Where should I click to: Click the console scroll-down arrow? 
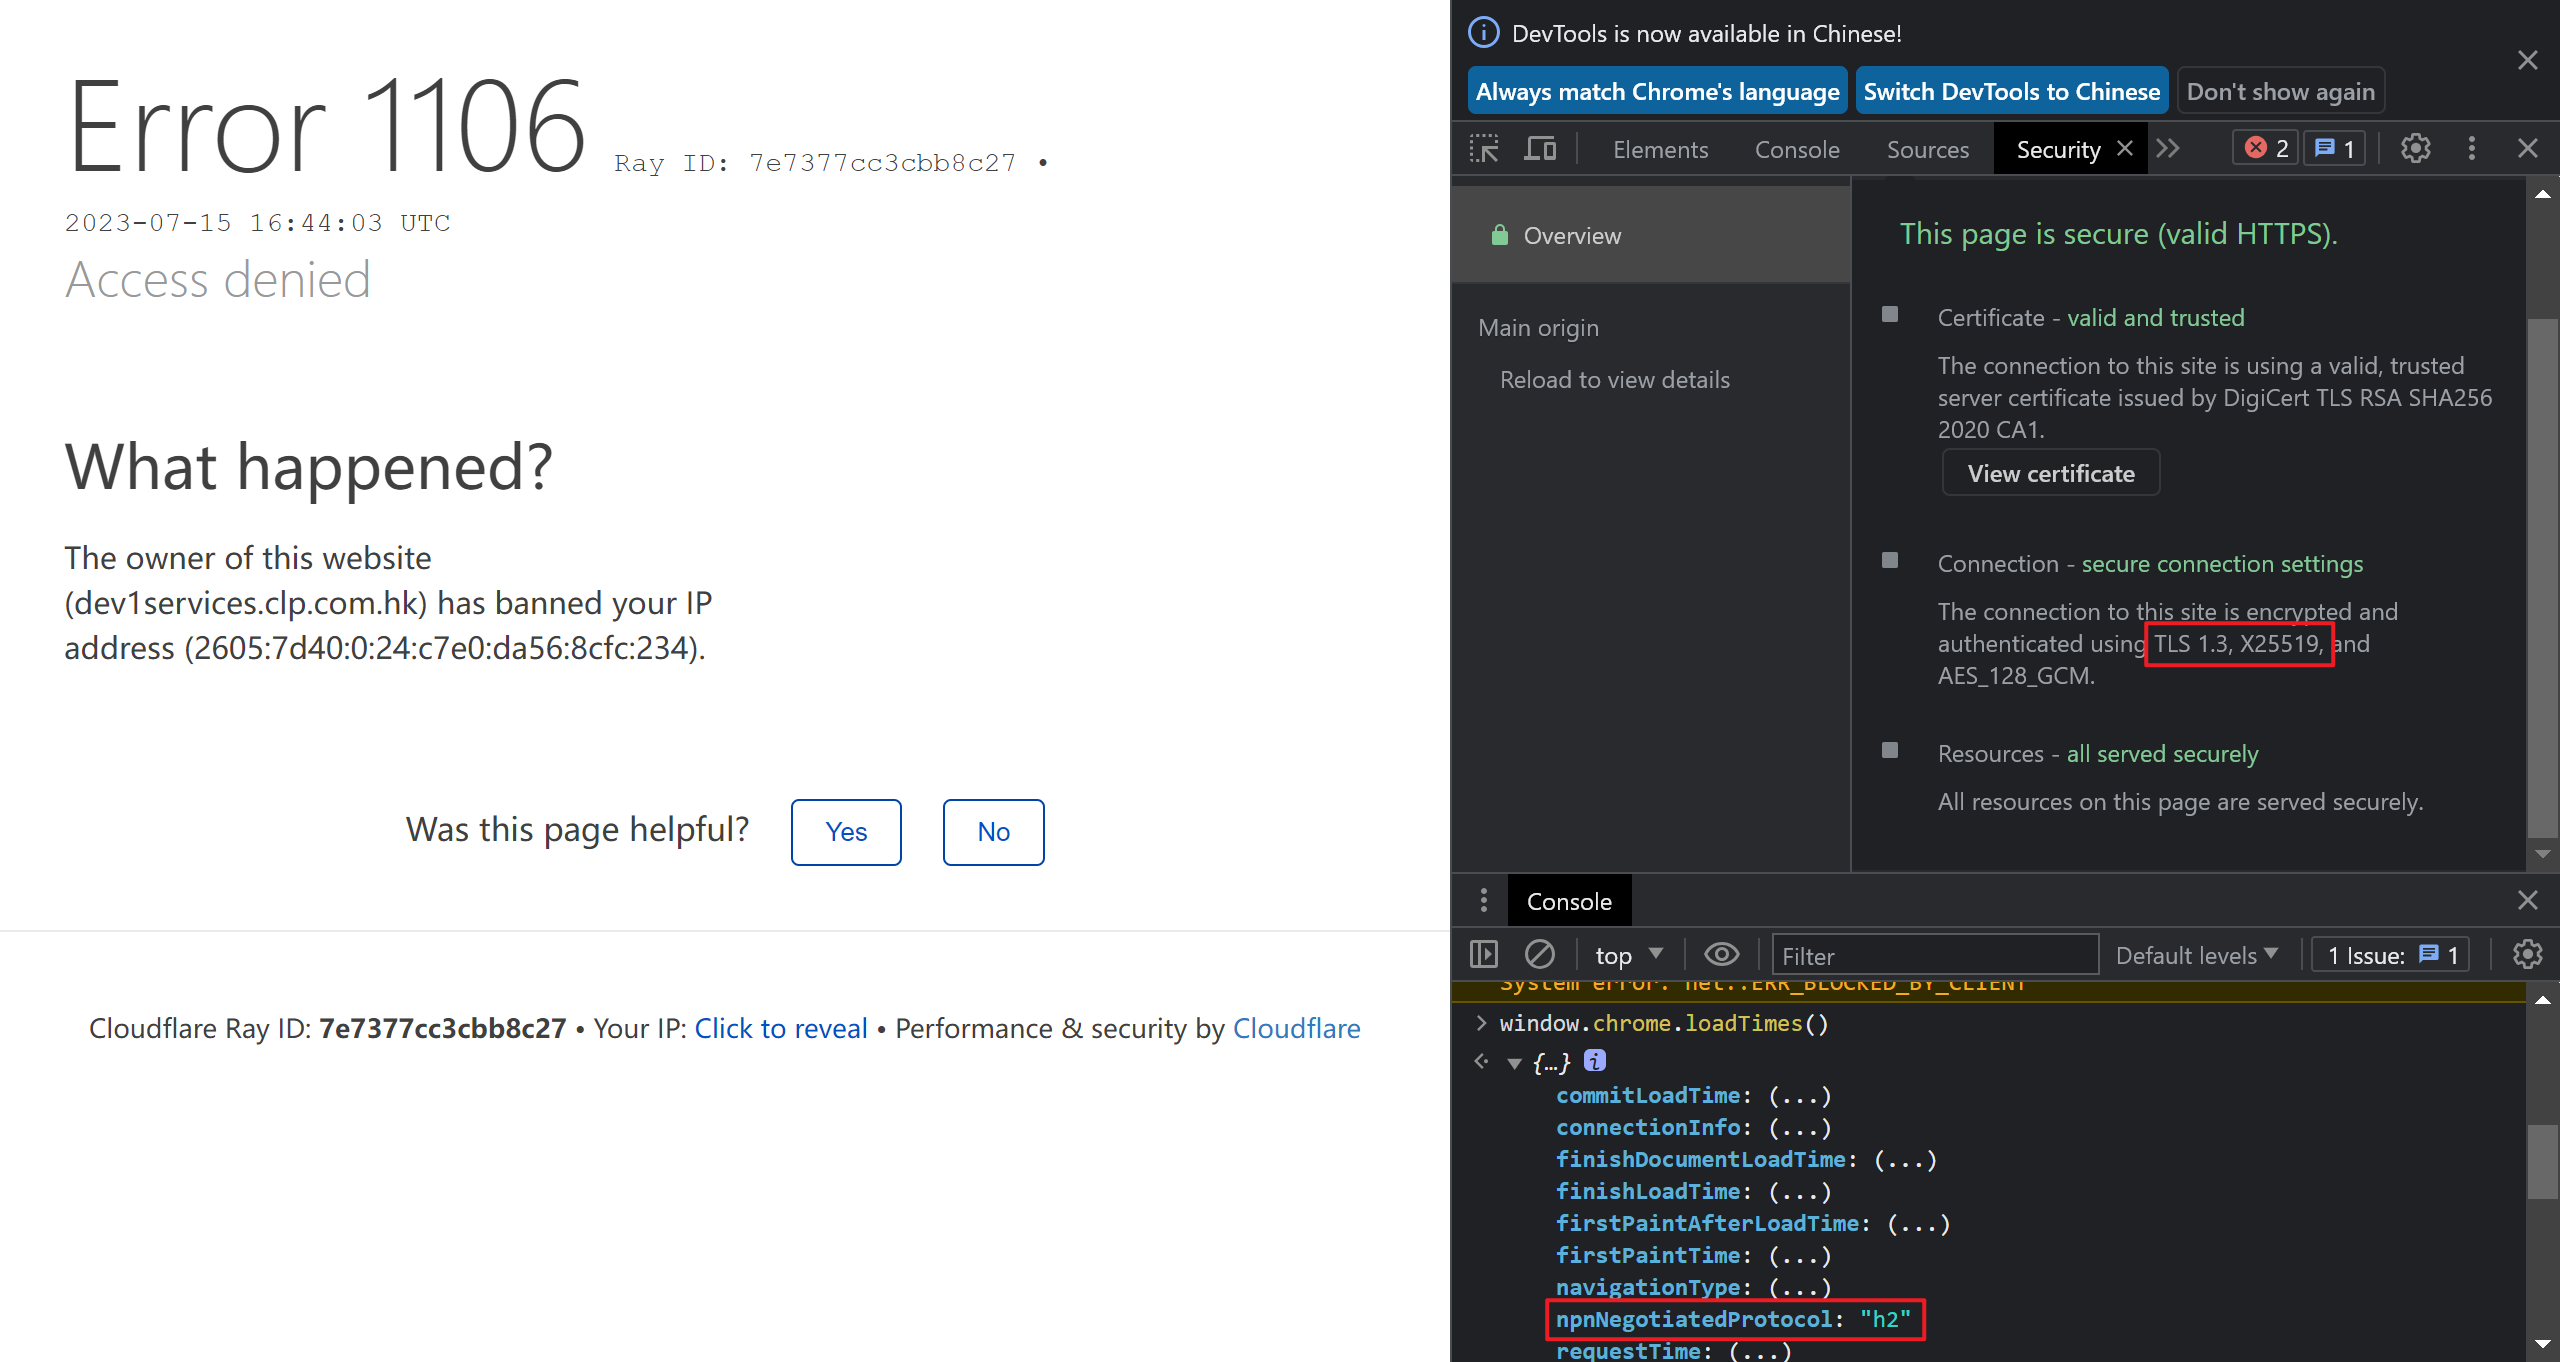pos(2543,1344)
